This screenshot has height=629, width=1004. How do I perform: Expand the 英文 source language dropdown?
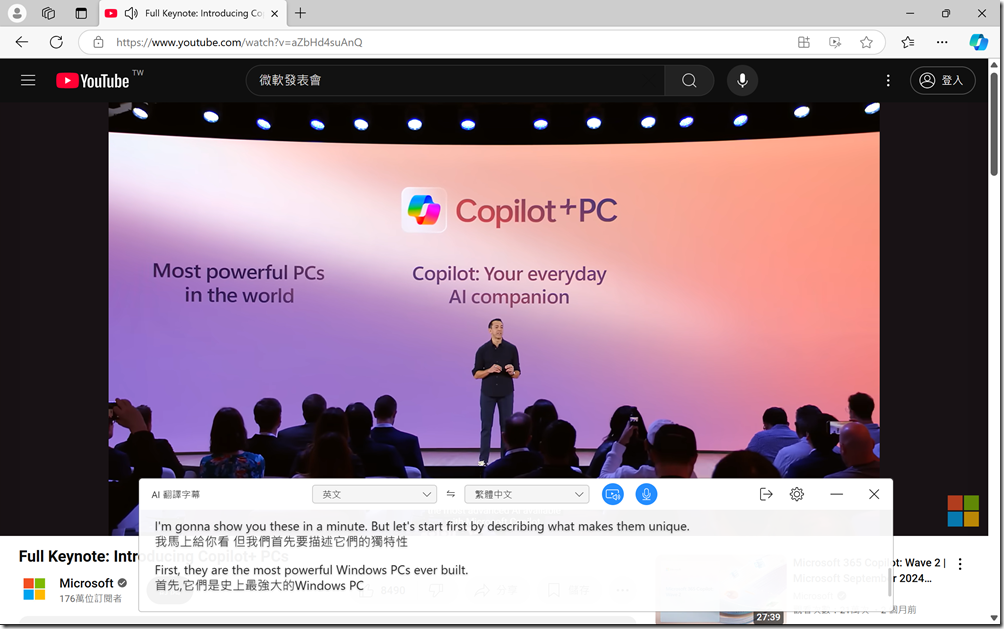coord(375,494)
